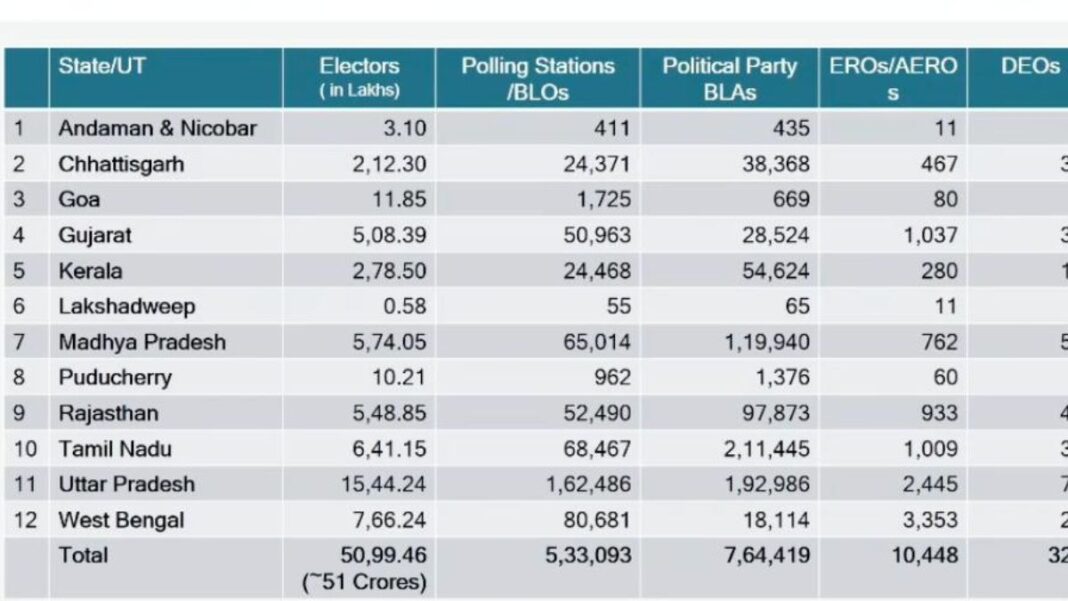Select the Political Party BLAs header
This screenshot has height=601, width=1068.
coord(729,78)
